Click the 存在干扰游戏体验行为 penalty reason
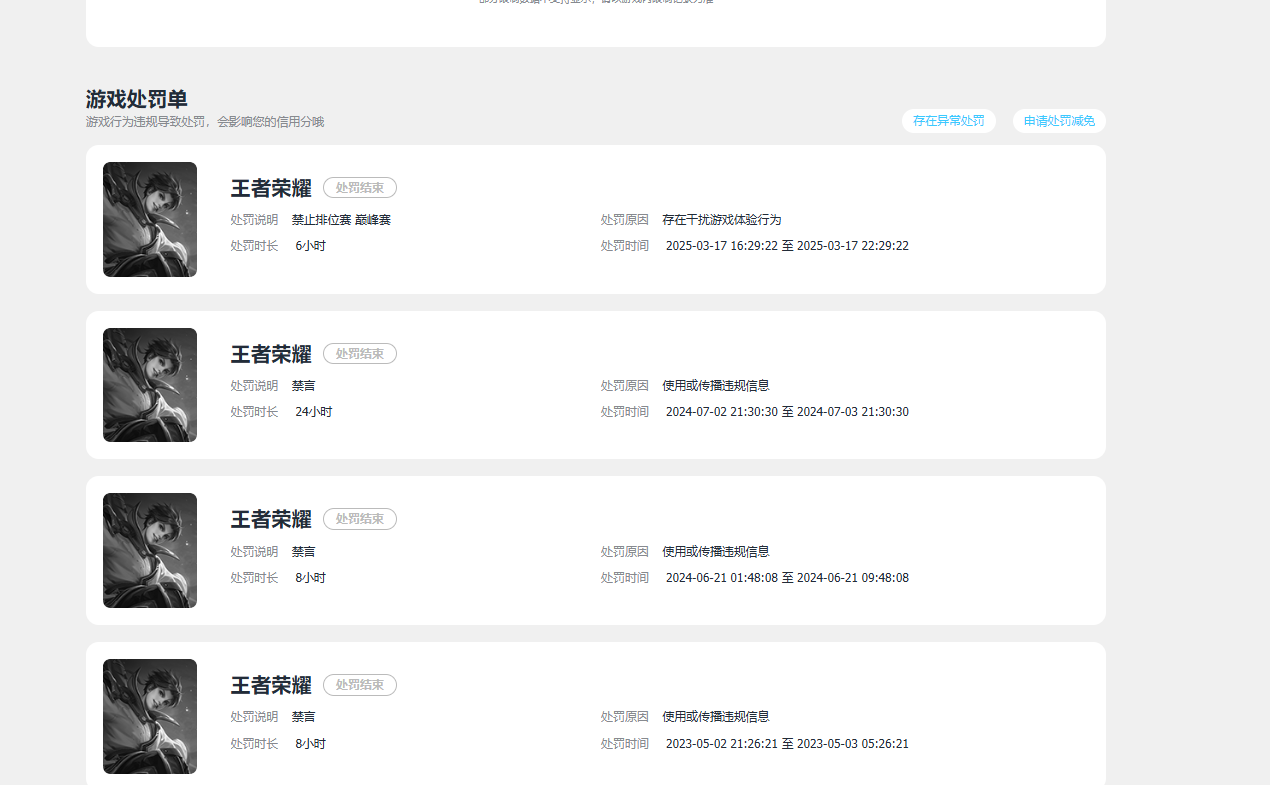 coord(722,220)
